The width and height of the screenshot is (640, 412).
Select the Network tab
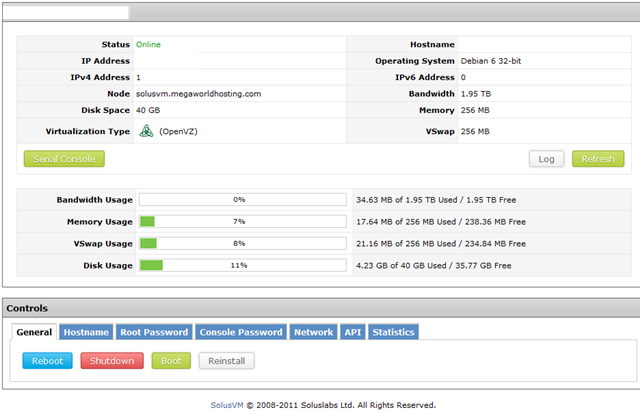click(x=313, y=332)
